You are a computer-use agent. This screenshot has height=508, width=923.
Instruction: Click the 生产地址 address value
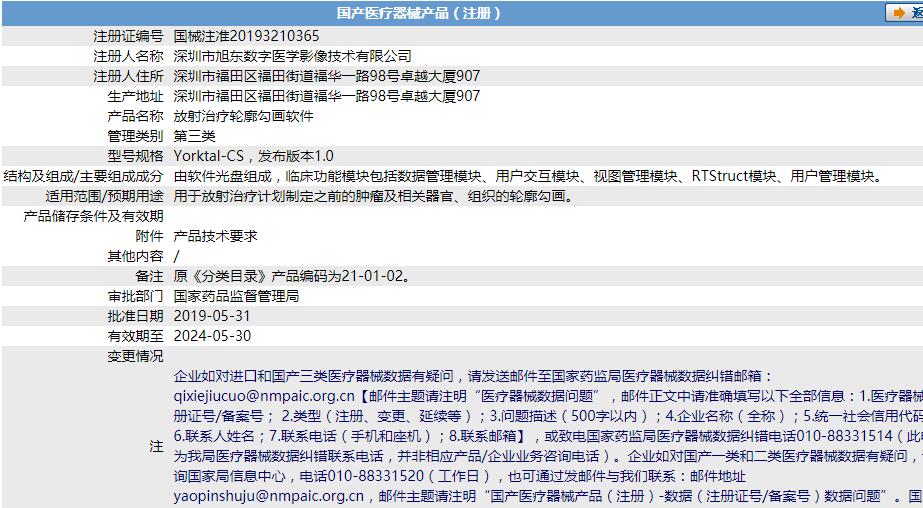[x=326, y=96]
